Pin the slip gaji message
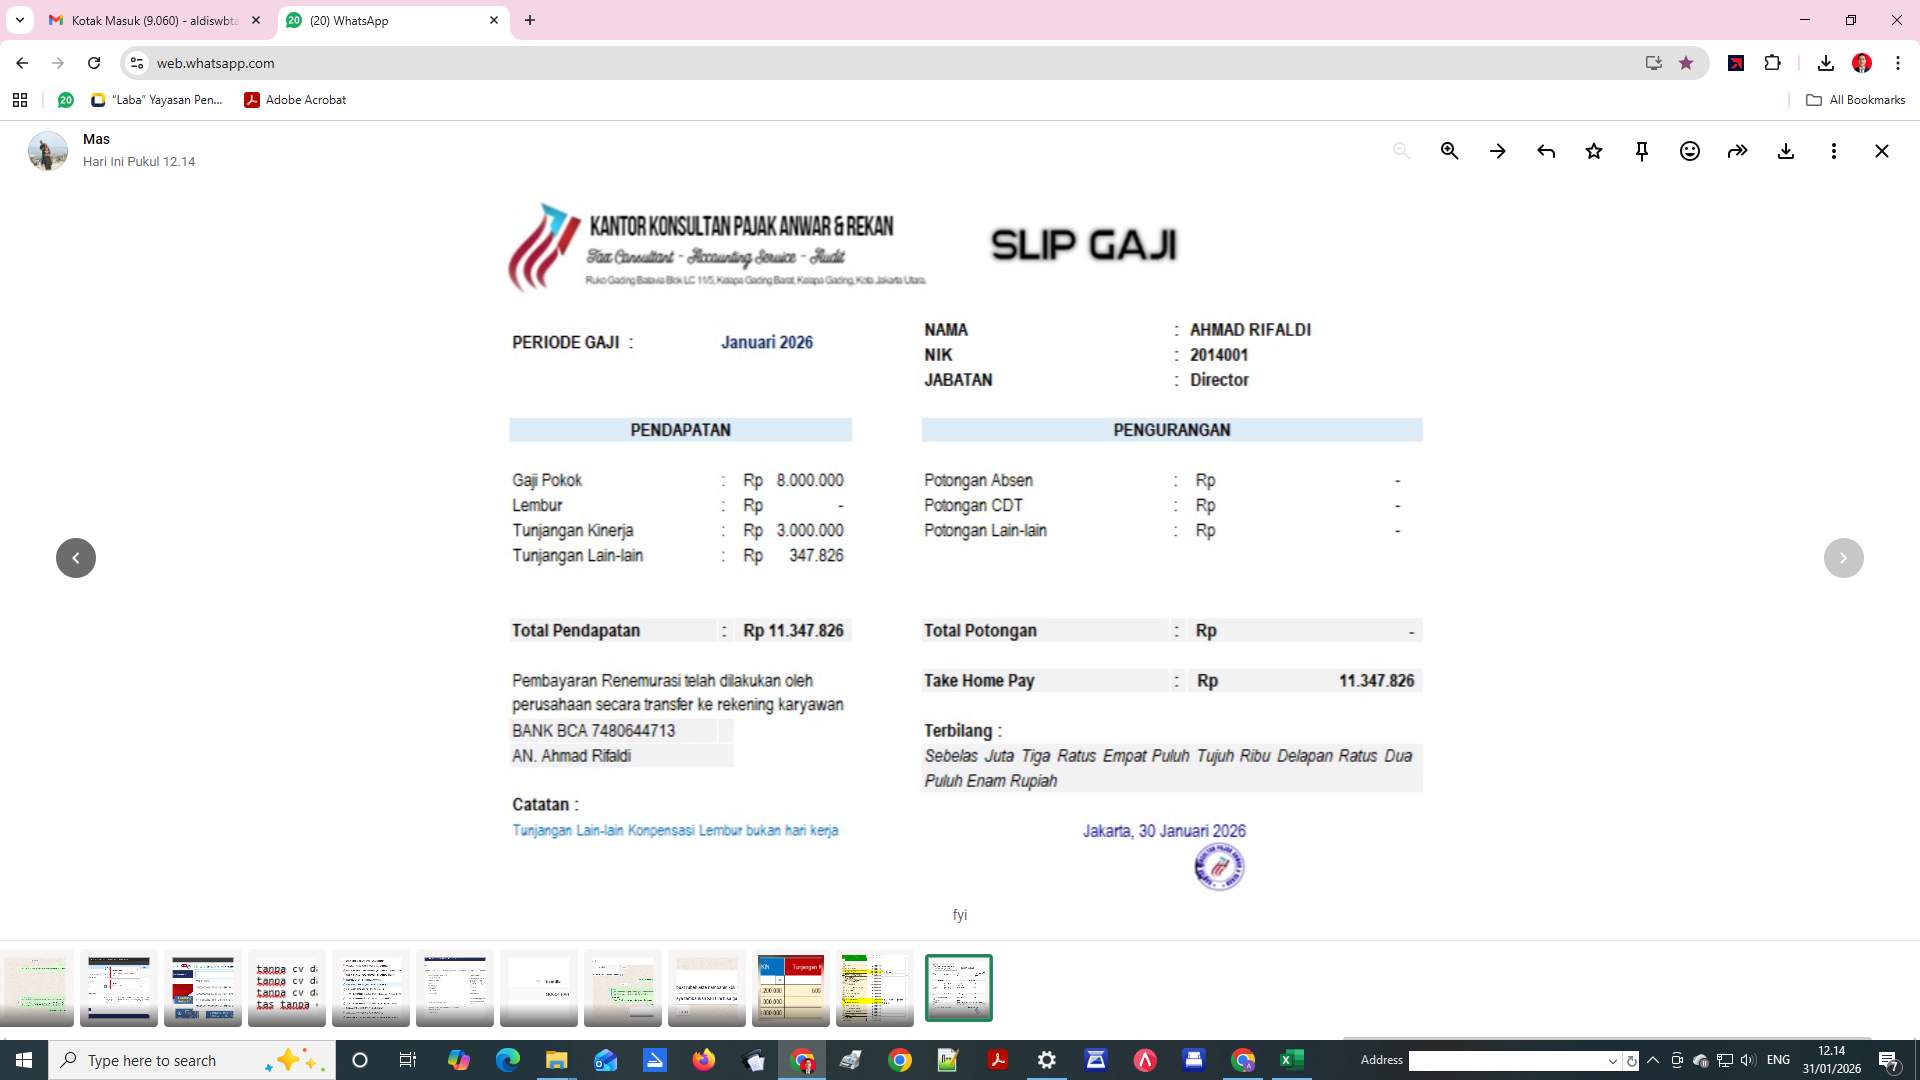The width and height of the screenshot is (1920, 1080). [1641, 151]
